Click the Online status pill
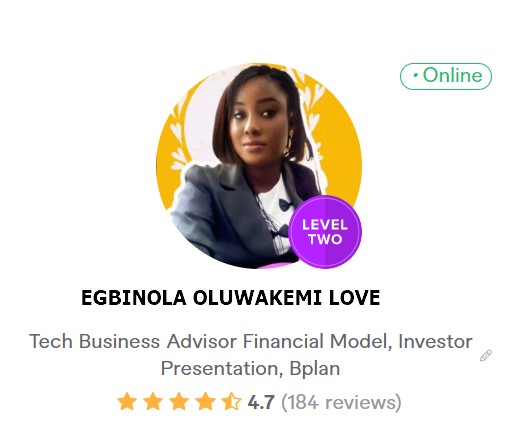 [446, 76]
